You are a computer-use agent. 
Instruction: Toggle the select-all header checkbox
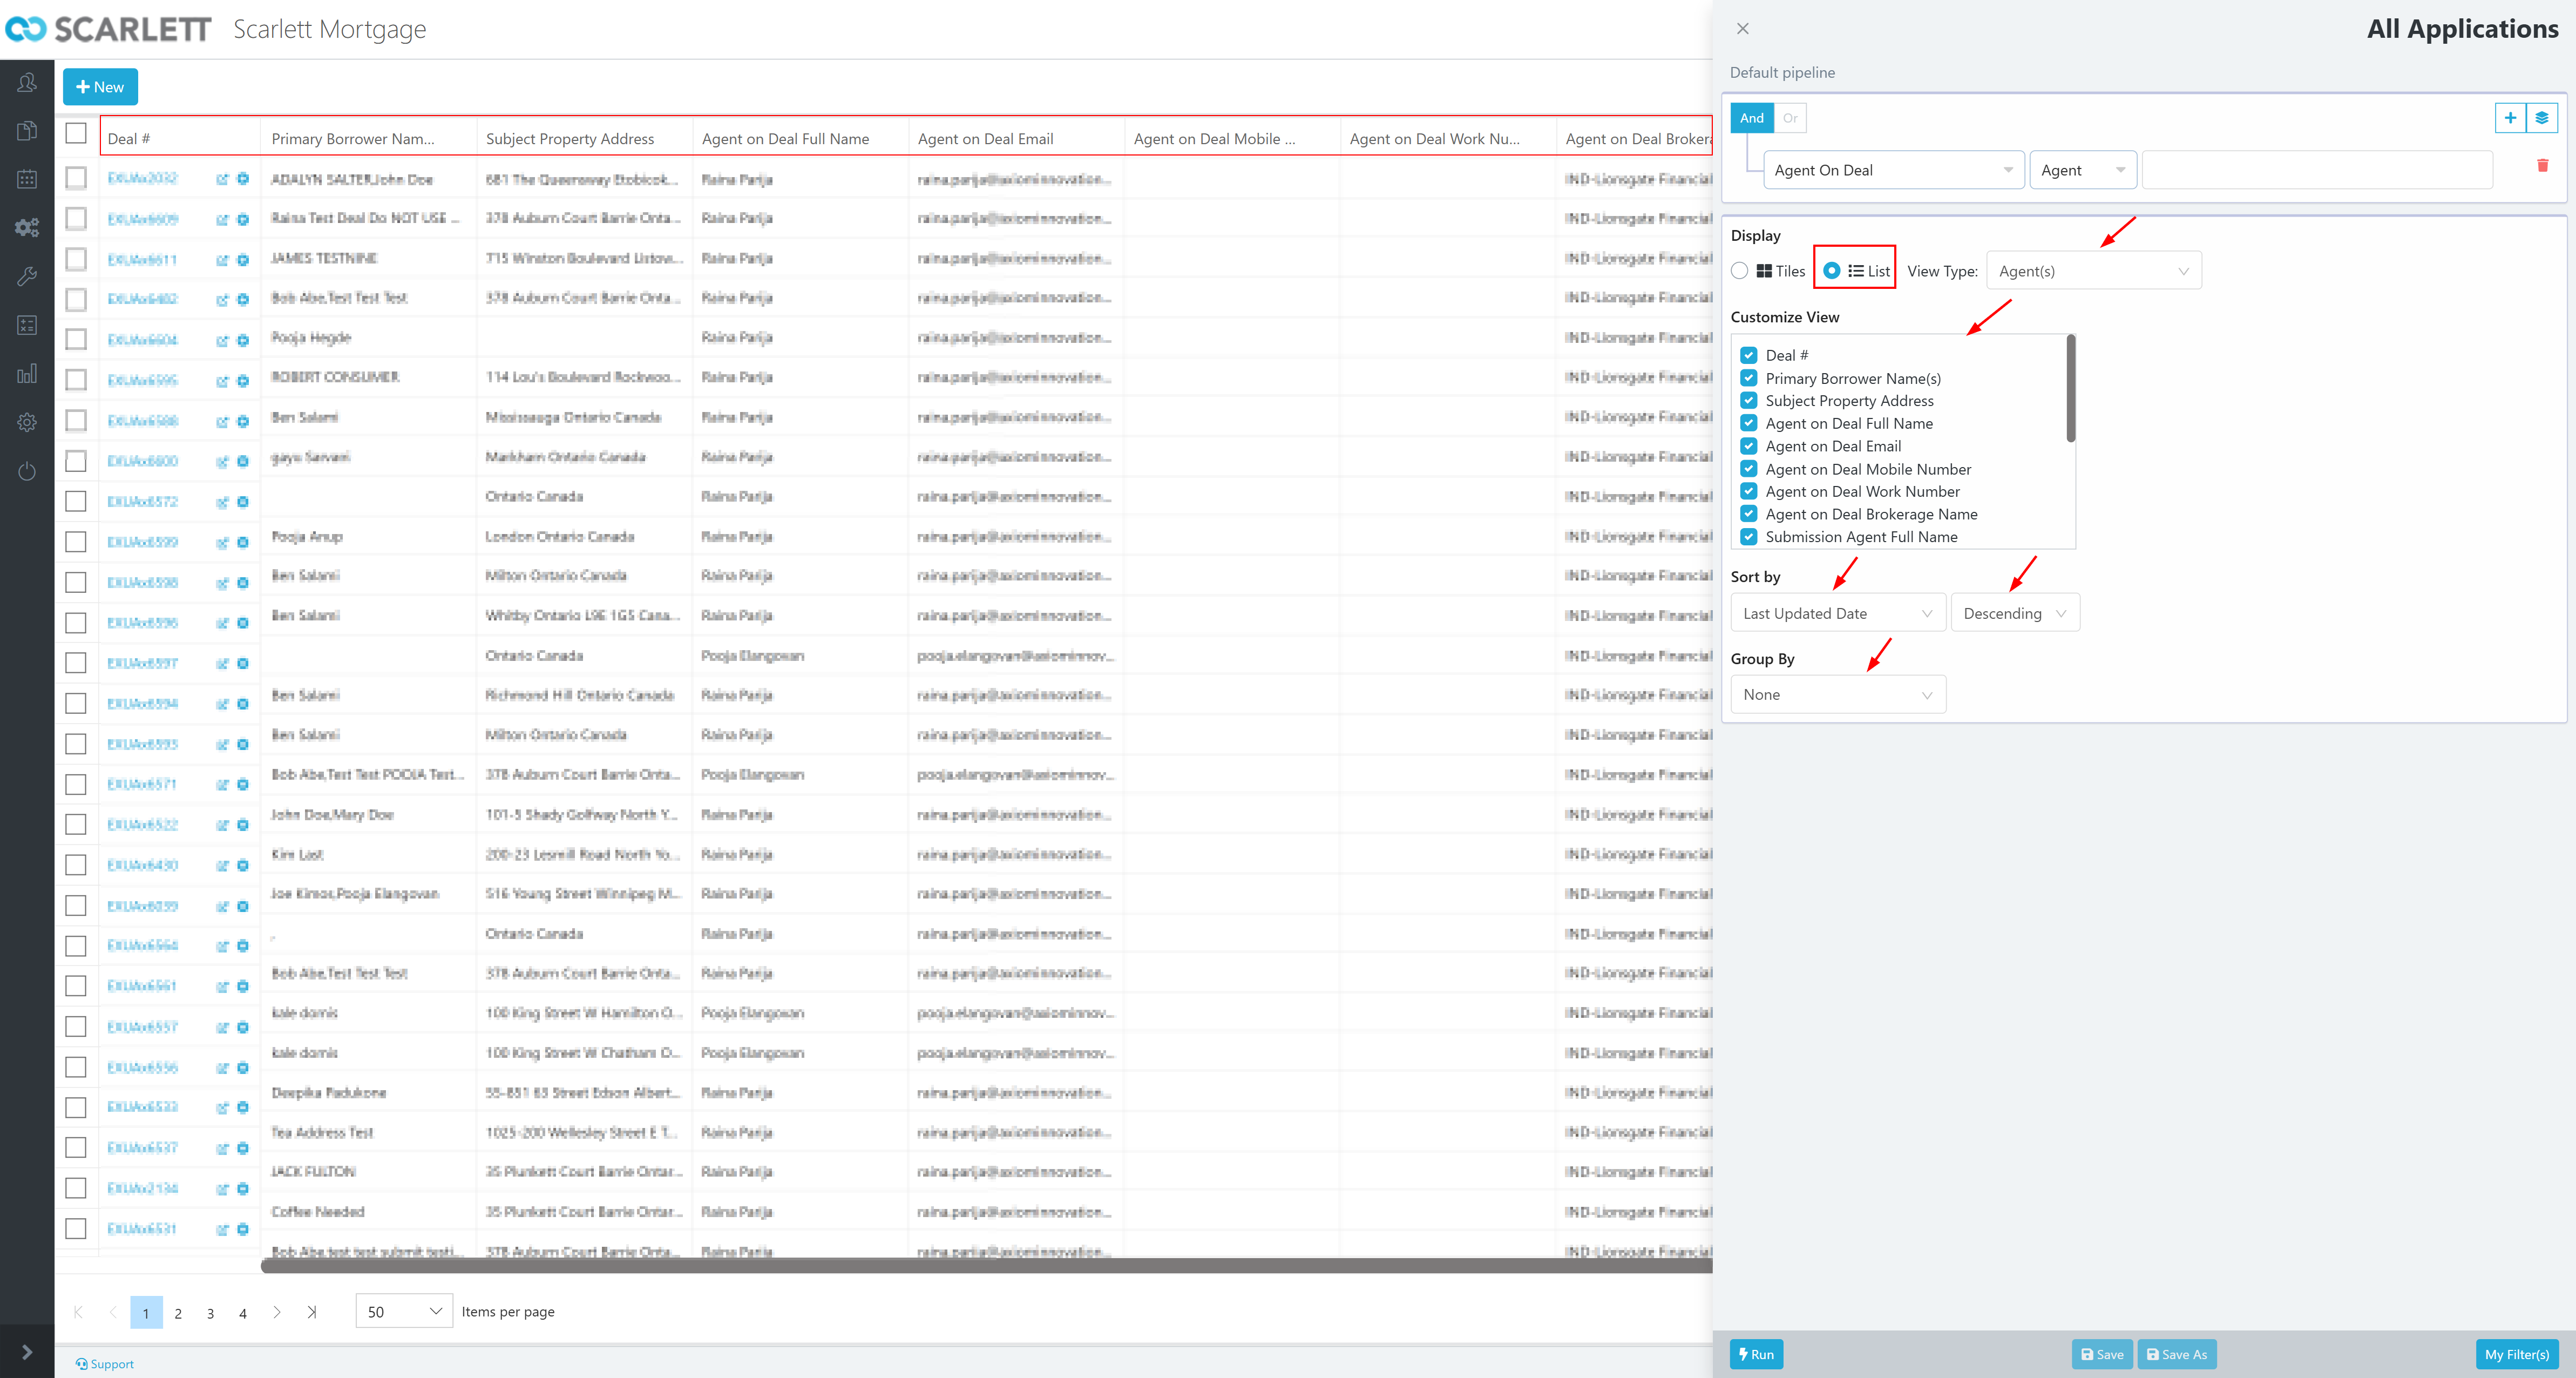(76, 133)
